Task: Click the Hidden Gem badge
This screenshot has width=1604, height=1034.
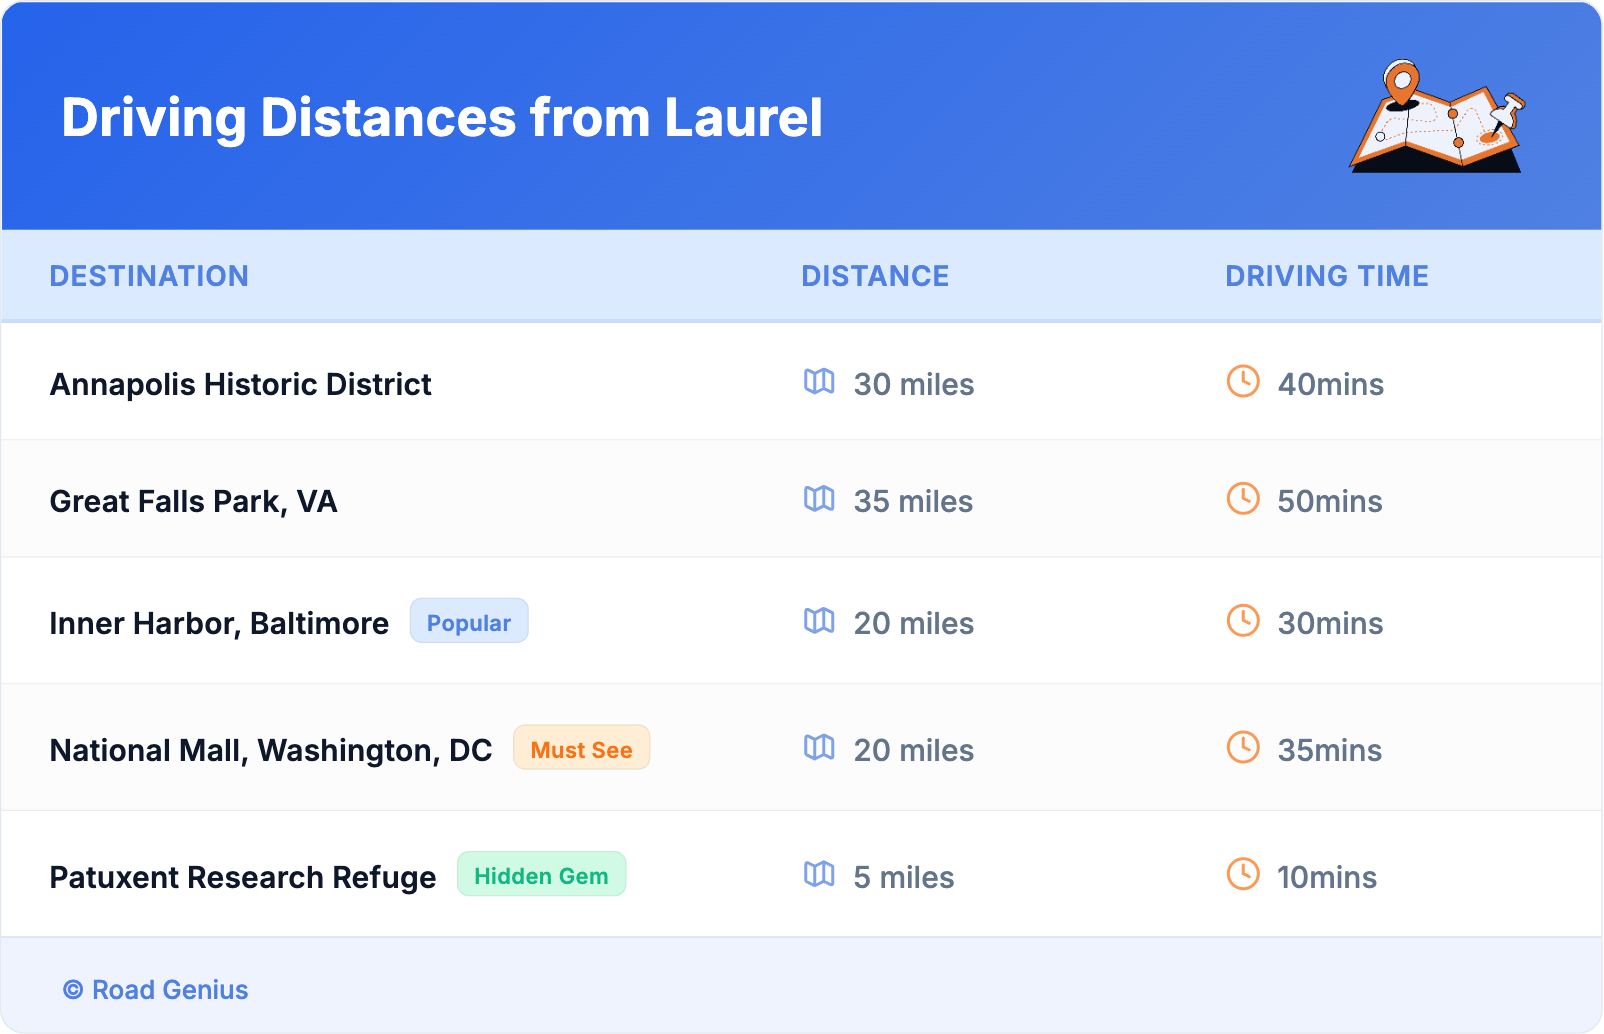Action: pyautogui.click(x=541, y=876)
